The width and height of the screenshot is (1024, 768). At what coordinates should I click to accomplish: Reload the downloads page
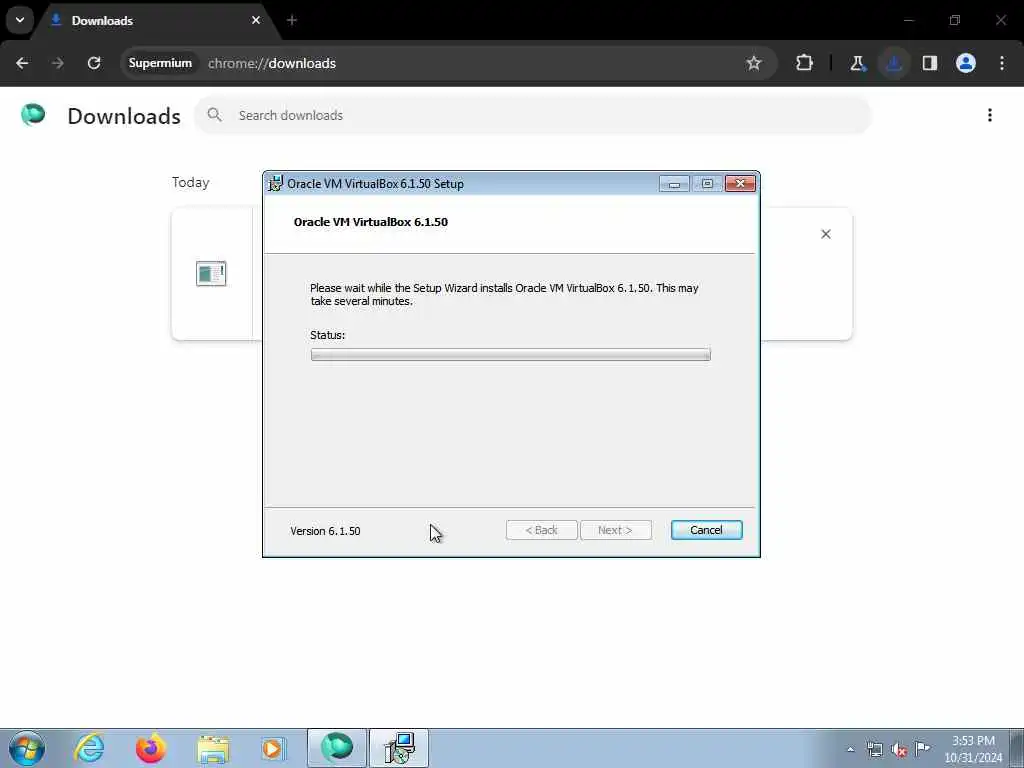94,63
